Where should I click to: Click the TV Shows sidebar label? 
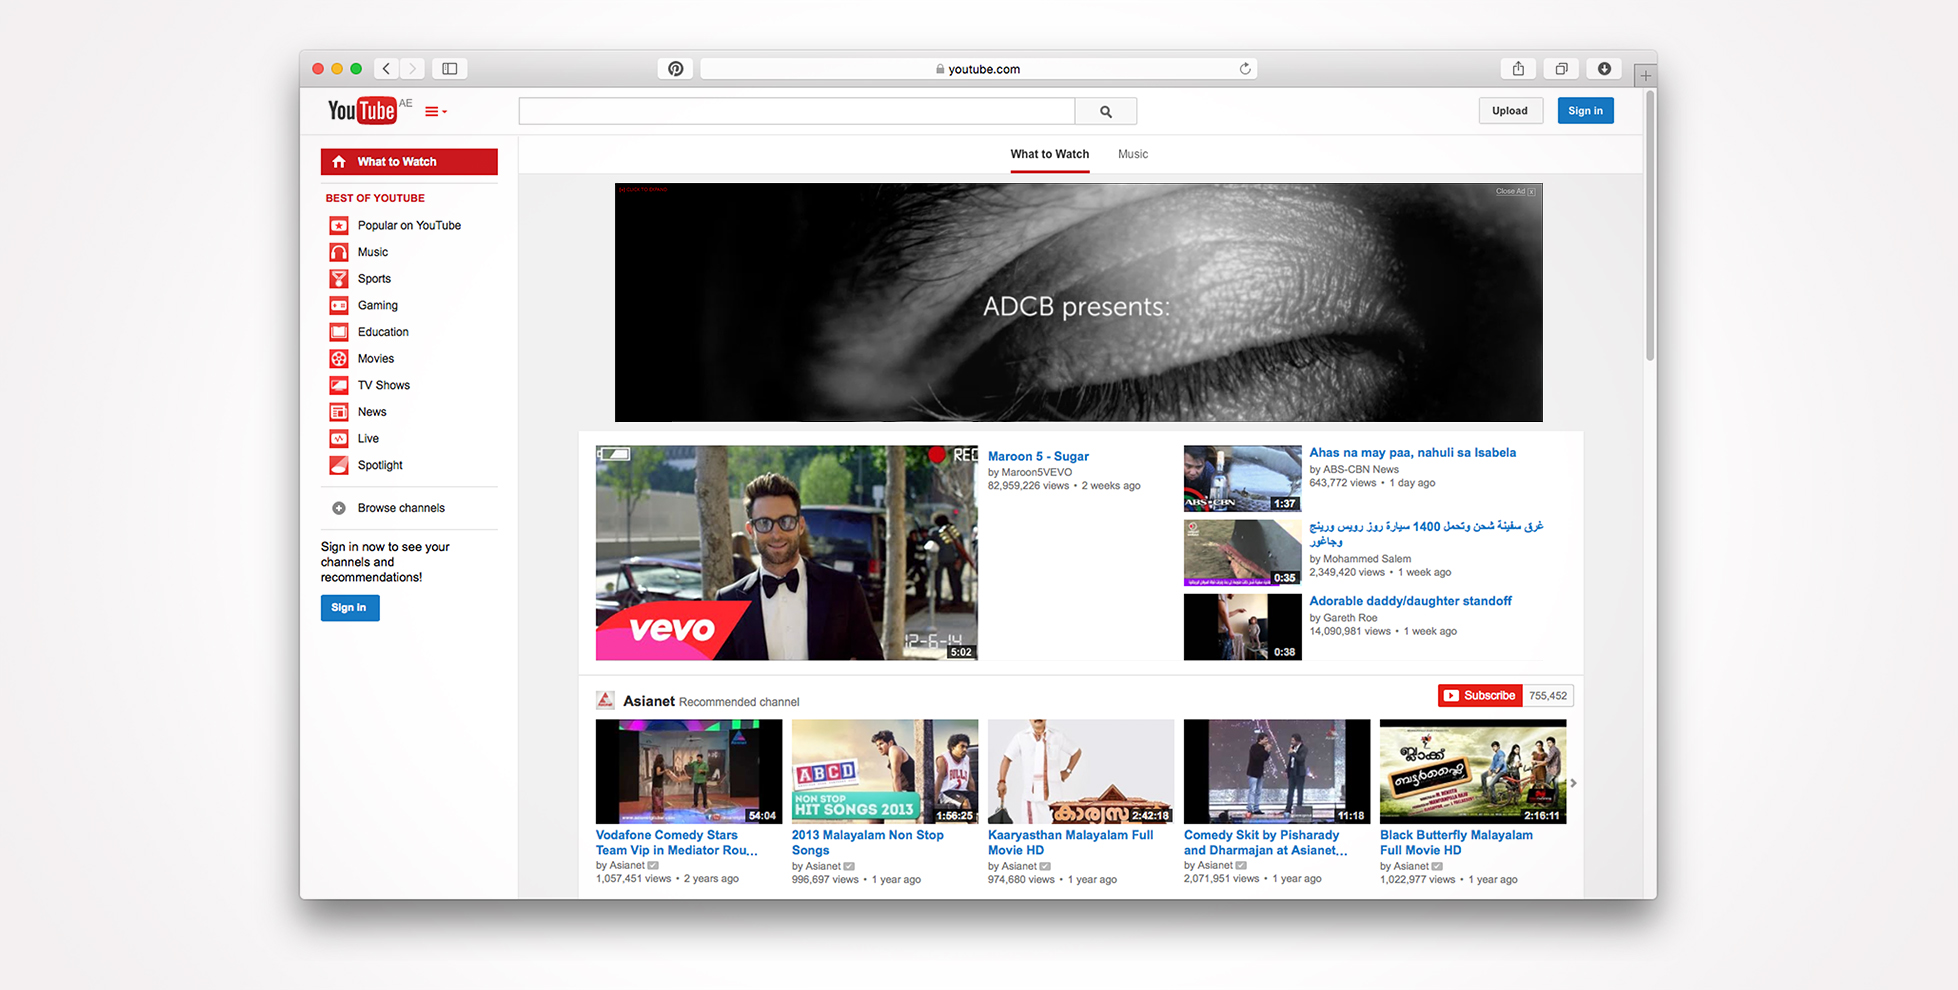coord(384,386)
